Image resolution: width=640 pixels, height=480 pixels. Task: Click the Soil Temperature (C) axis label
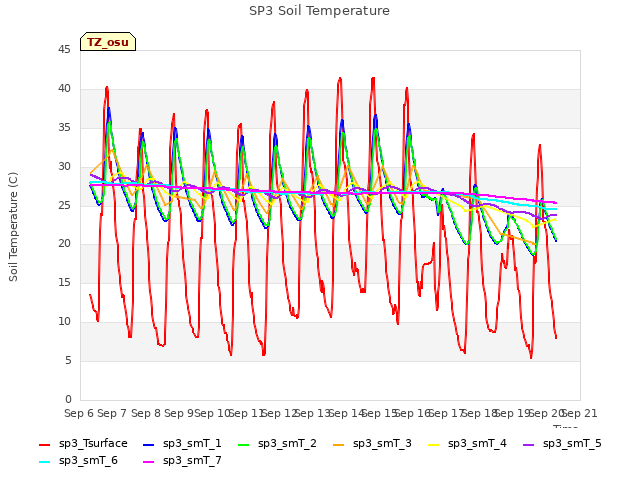tap(13, 227)
